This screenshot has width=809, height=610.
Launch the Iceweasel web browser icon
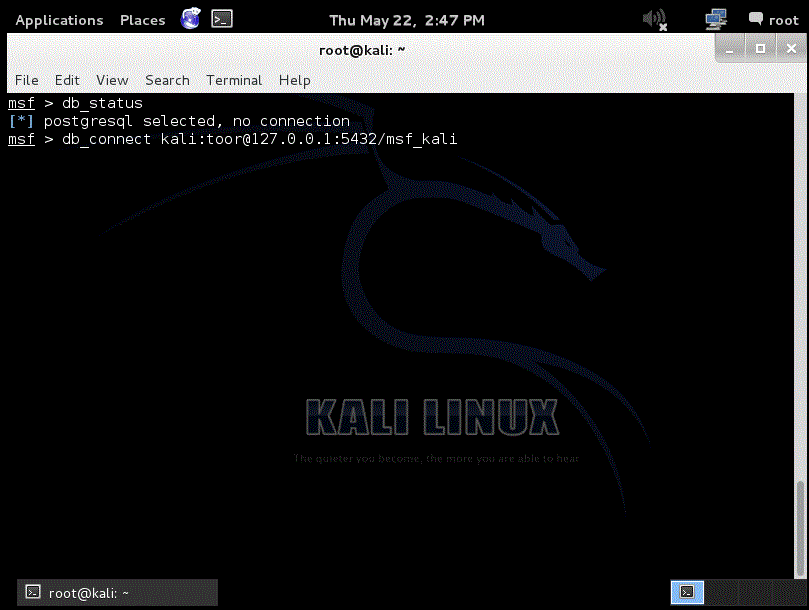click(190, 19)
